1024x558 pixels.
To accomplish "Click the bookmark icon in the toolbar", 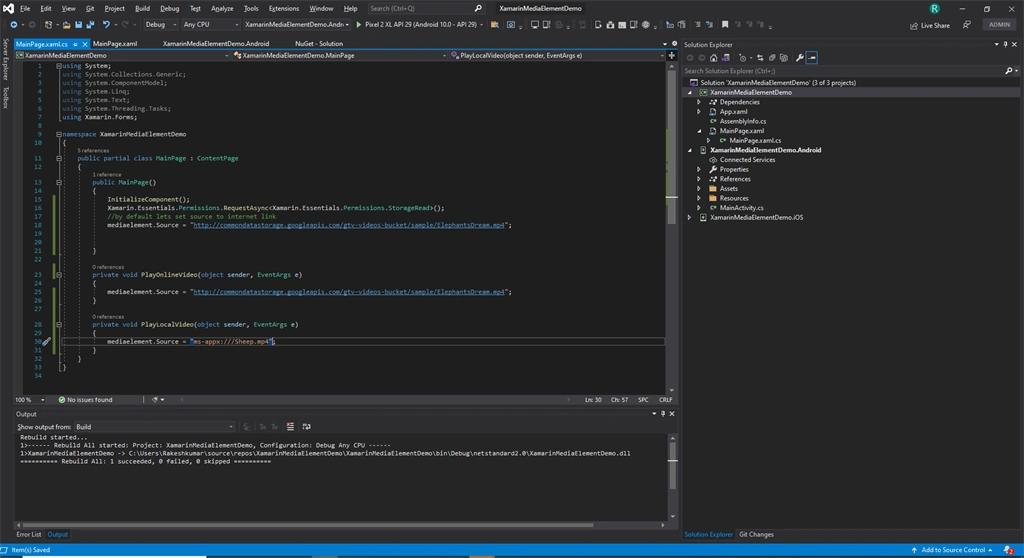I will (725, 25).
